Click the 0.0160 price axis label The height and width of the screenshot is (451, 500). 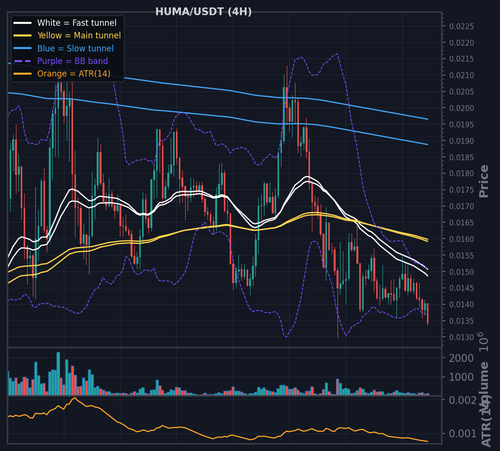click(x=462, y=239)
